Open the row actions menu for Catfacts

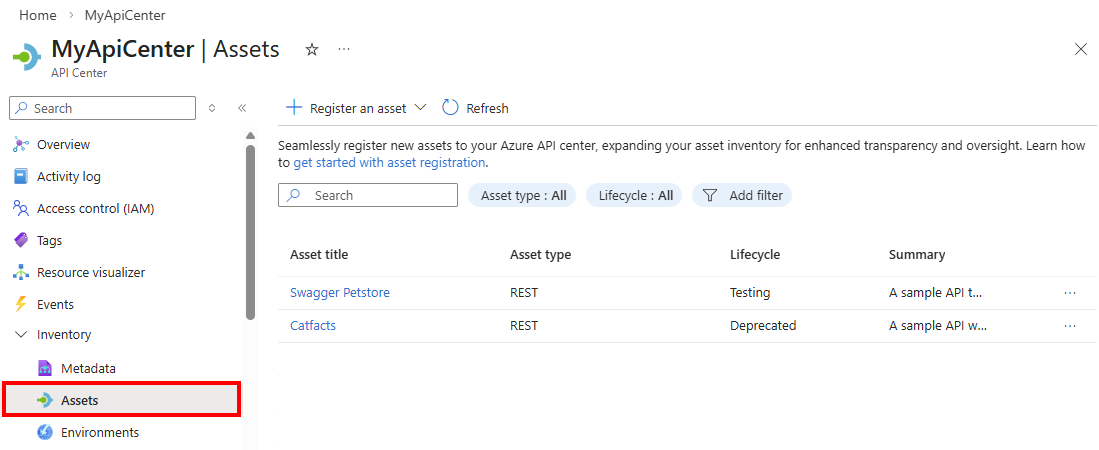[1070, 326]
